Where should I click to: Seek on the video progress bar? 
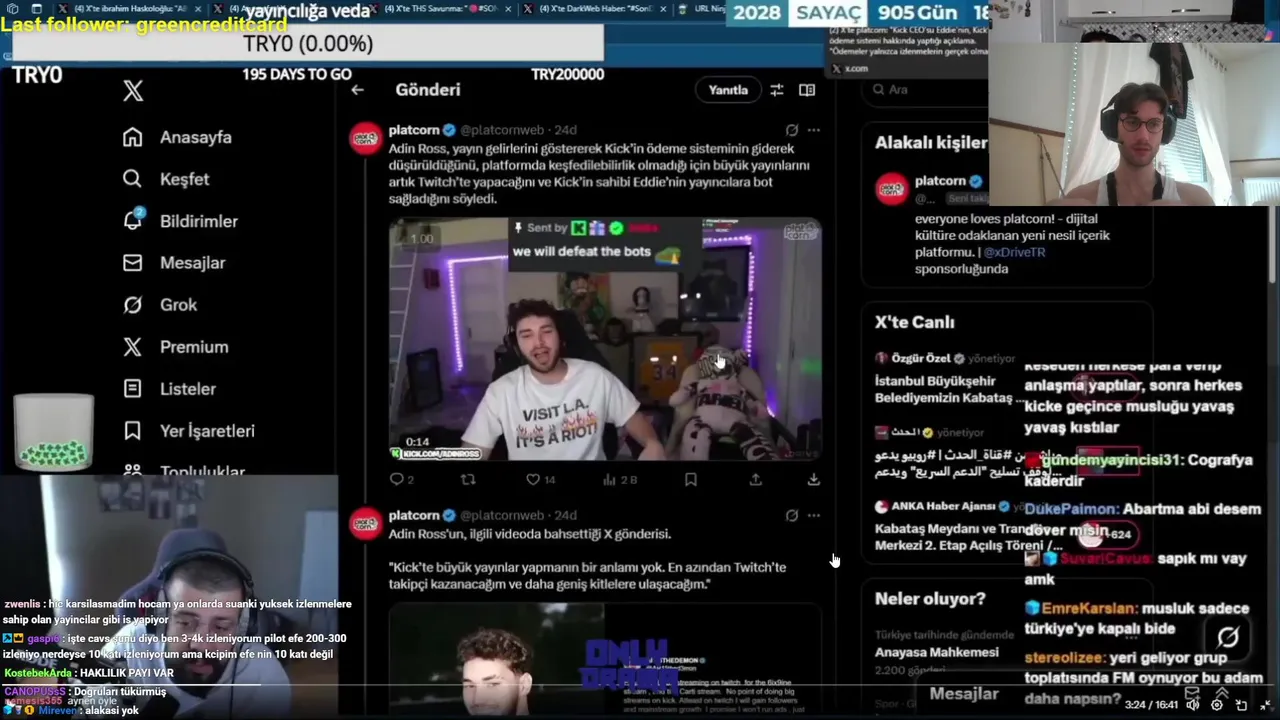(640, 686)
